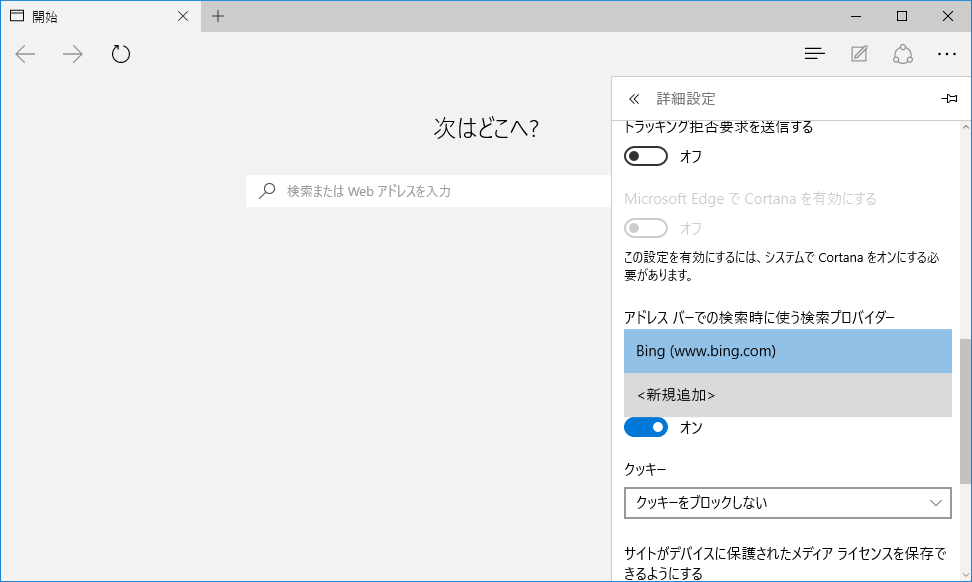
Task: Open the cookies dropdown クッキーをブロックしない
Action: tap(787, 503)
